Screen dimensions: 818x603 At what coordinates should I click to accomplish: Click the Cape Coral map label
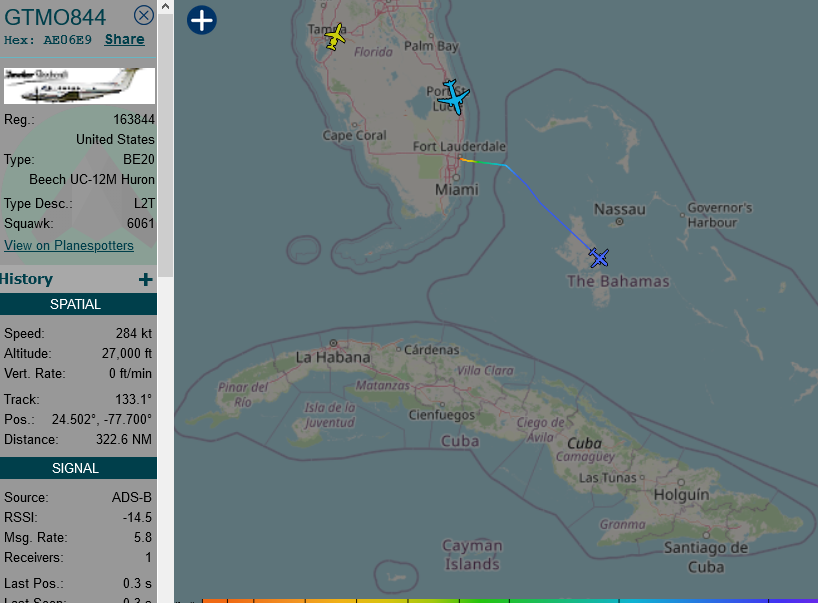(355, 136)
